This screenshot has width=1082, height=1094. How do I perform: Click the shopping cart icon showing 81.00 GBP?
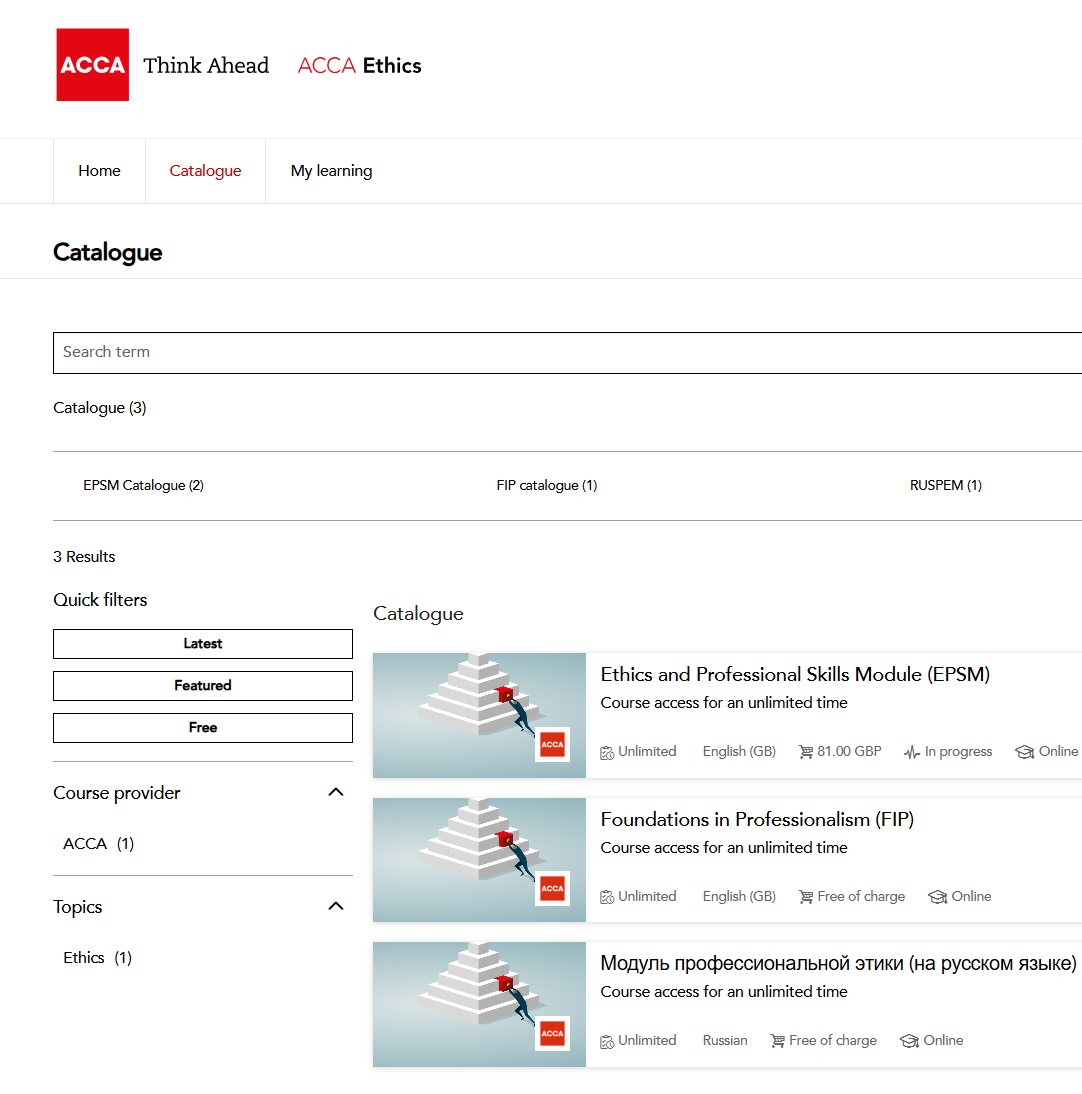point(806,751)
